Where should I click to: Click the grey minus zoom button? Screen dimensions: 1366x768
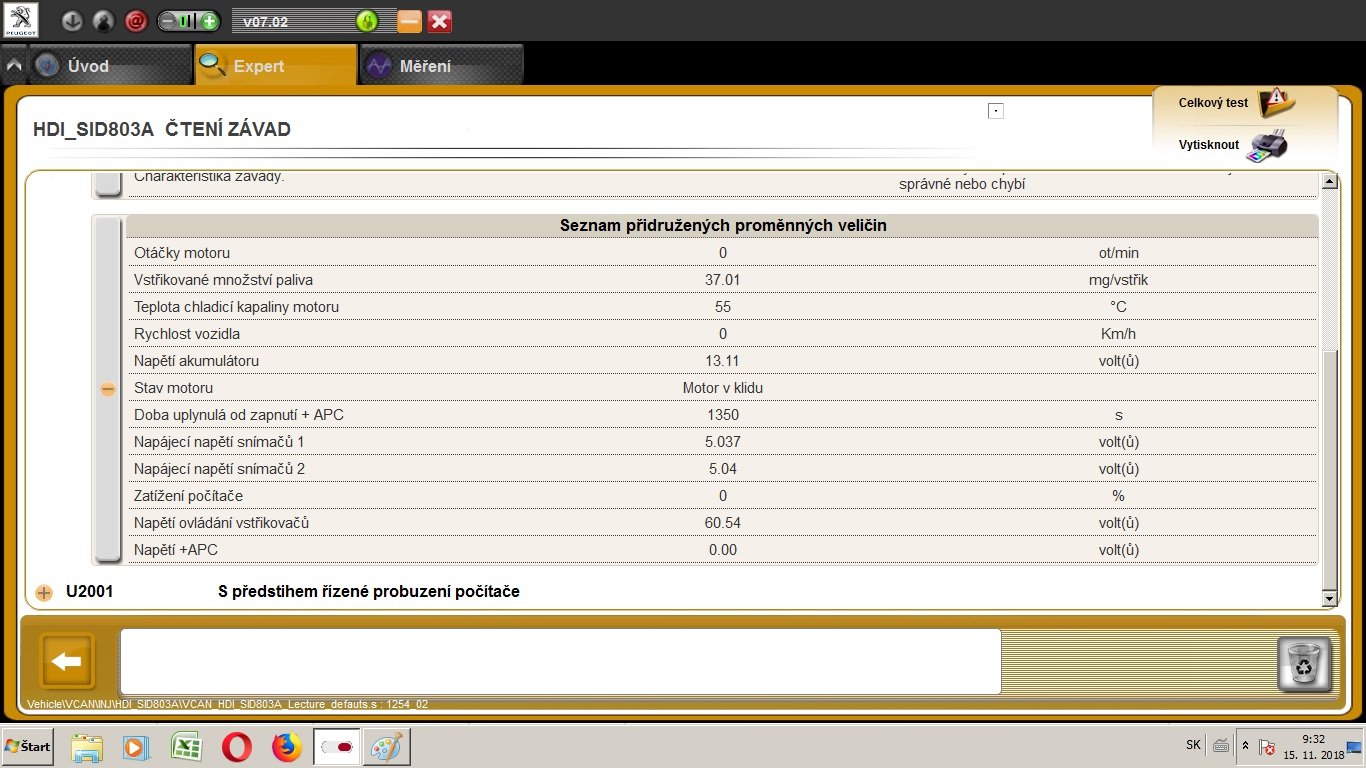168,21
